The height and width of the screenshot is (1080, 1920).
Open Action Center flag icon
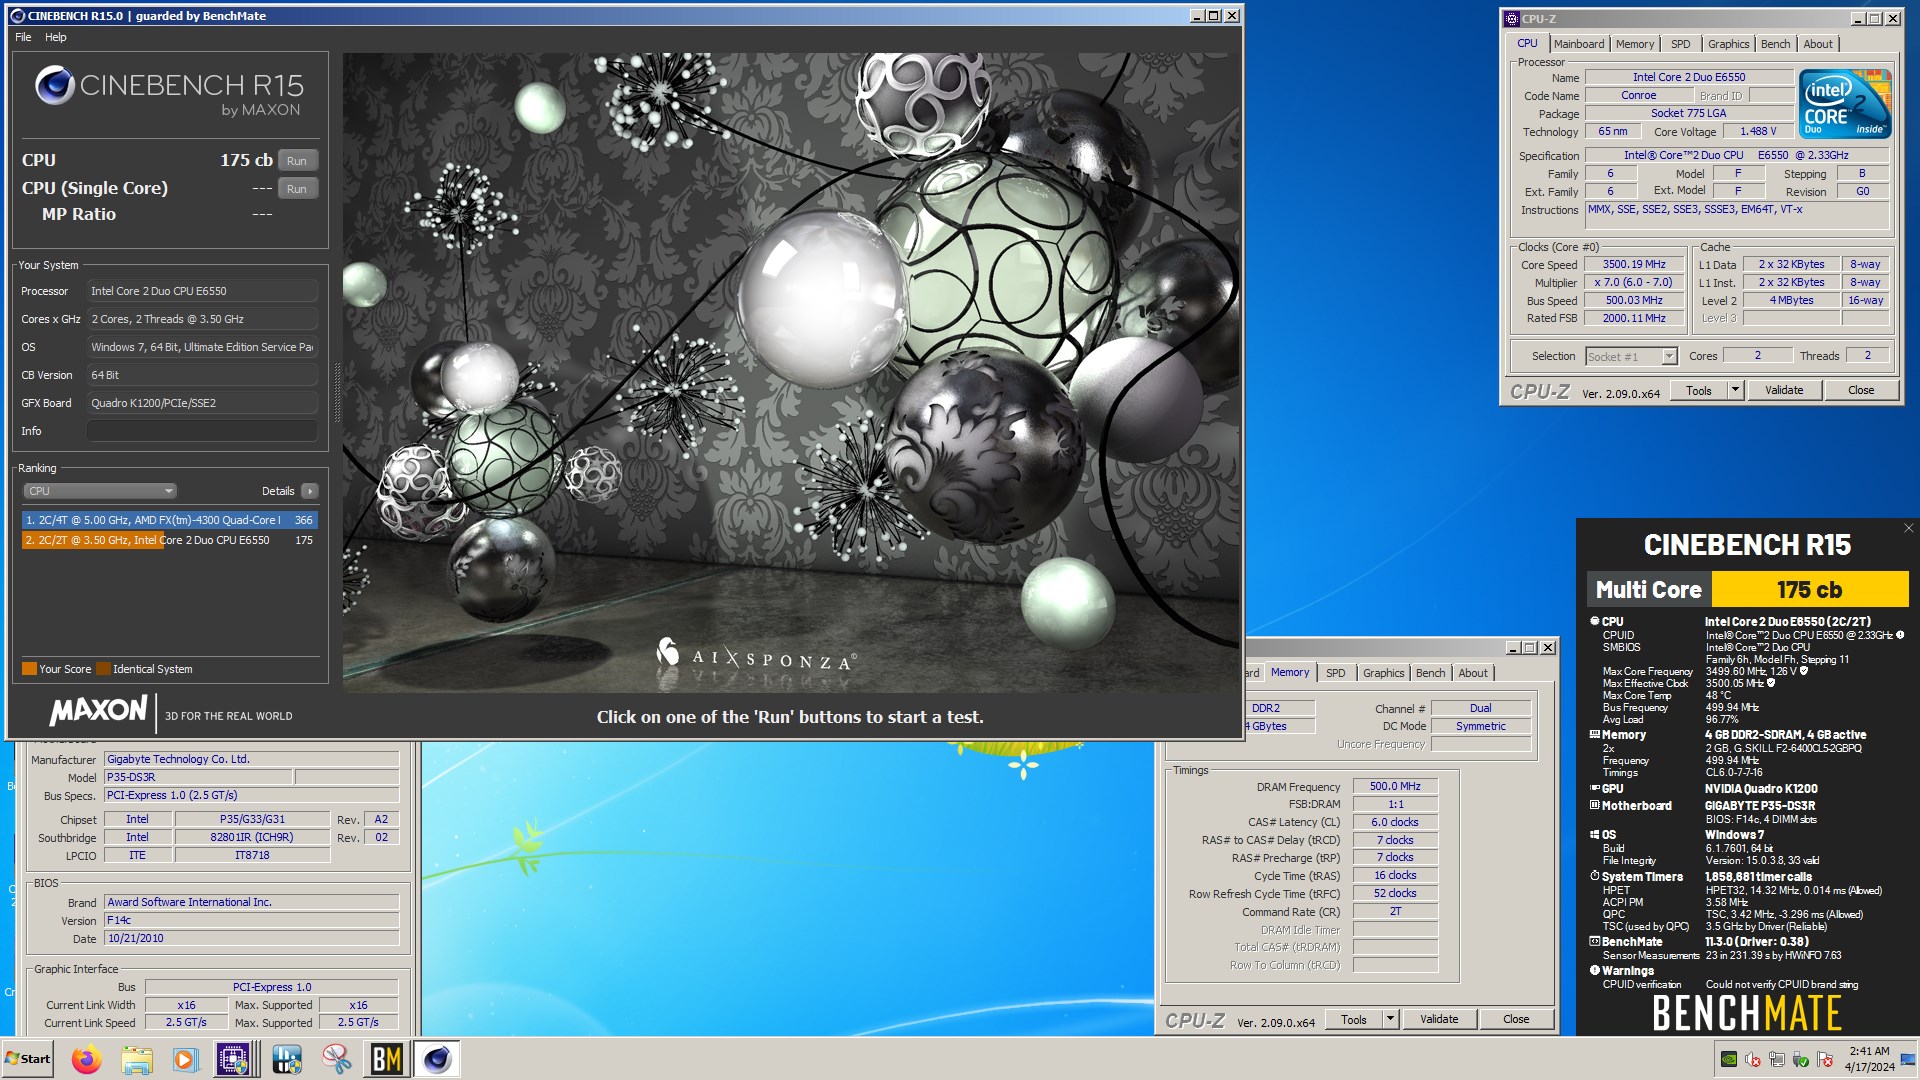[x=1824, y=1059]
